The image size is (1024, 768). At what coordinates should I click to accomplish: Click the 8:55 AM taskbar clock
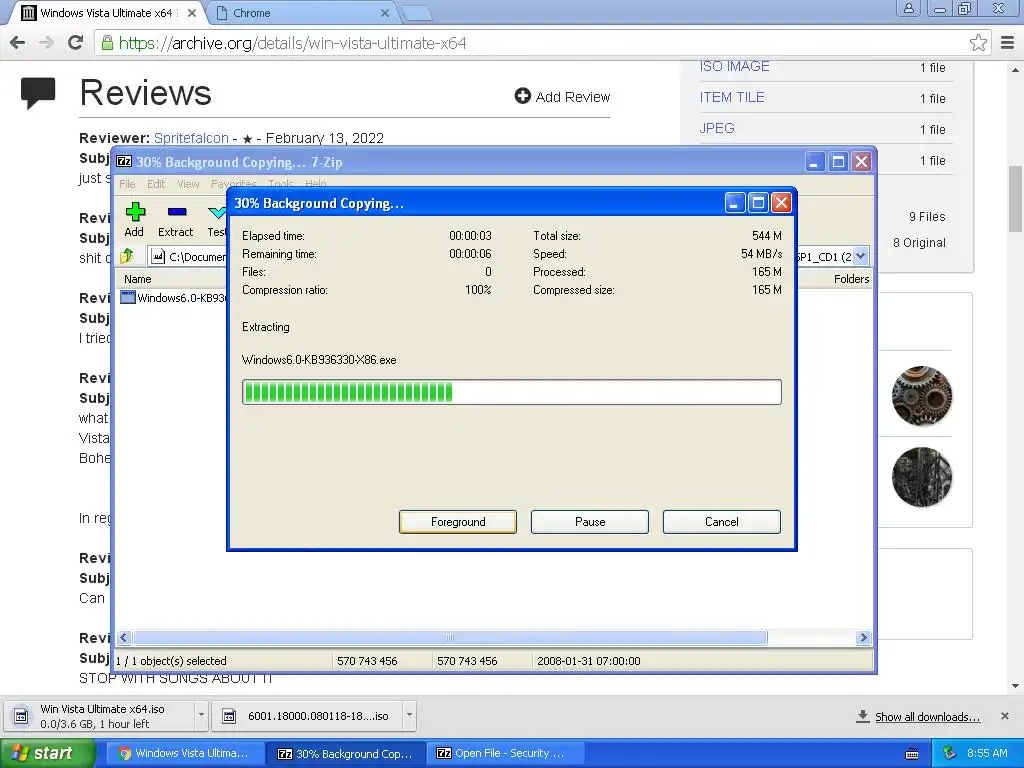pyautogui.click(x=987, y=753)
